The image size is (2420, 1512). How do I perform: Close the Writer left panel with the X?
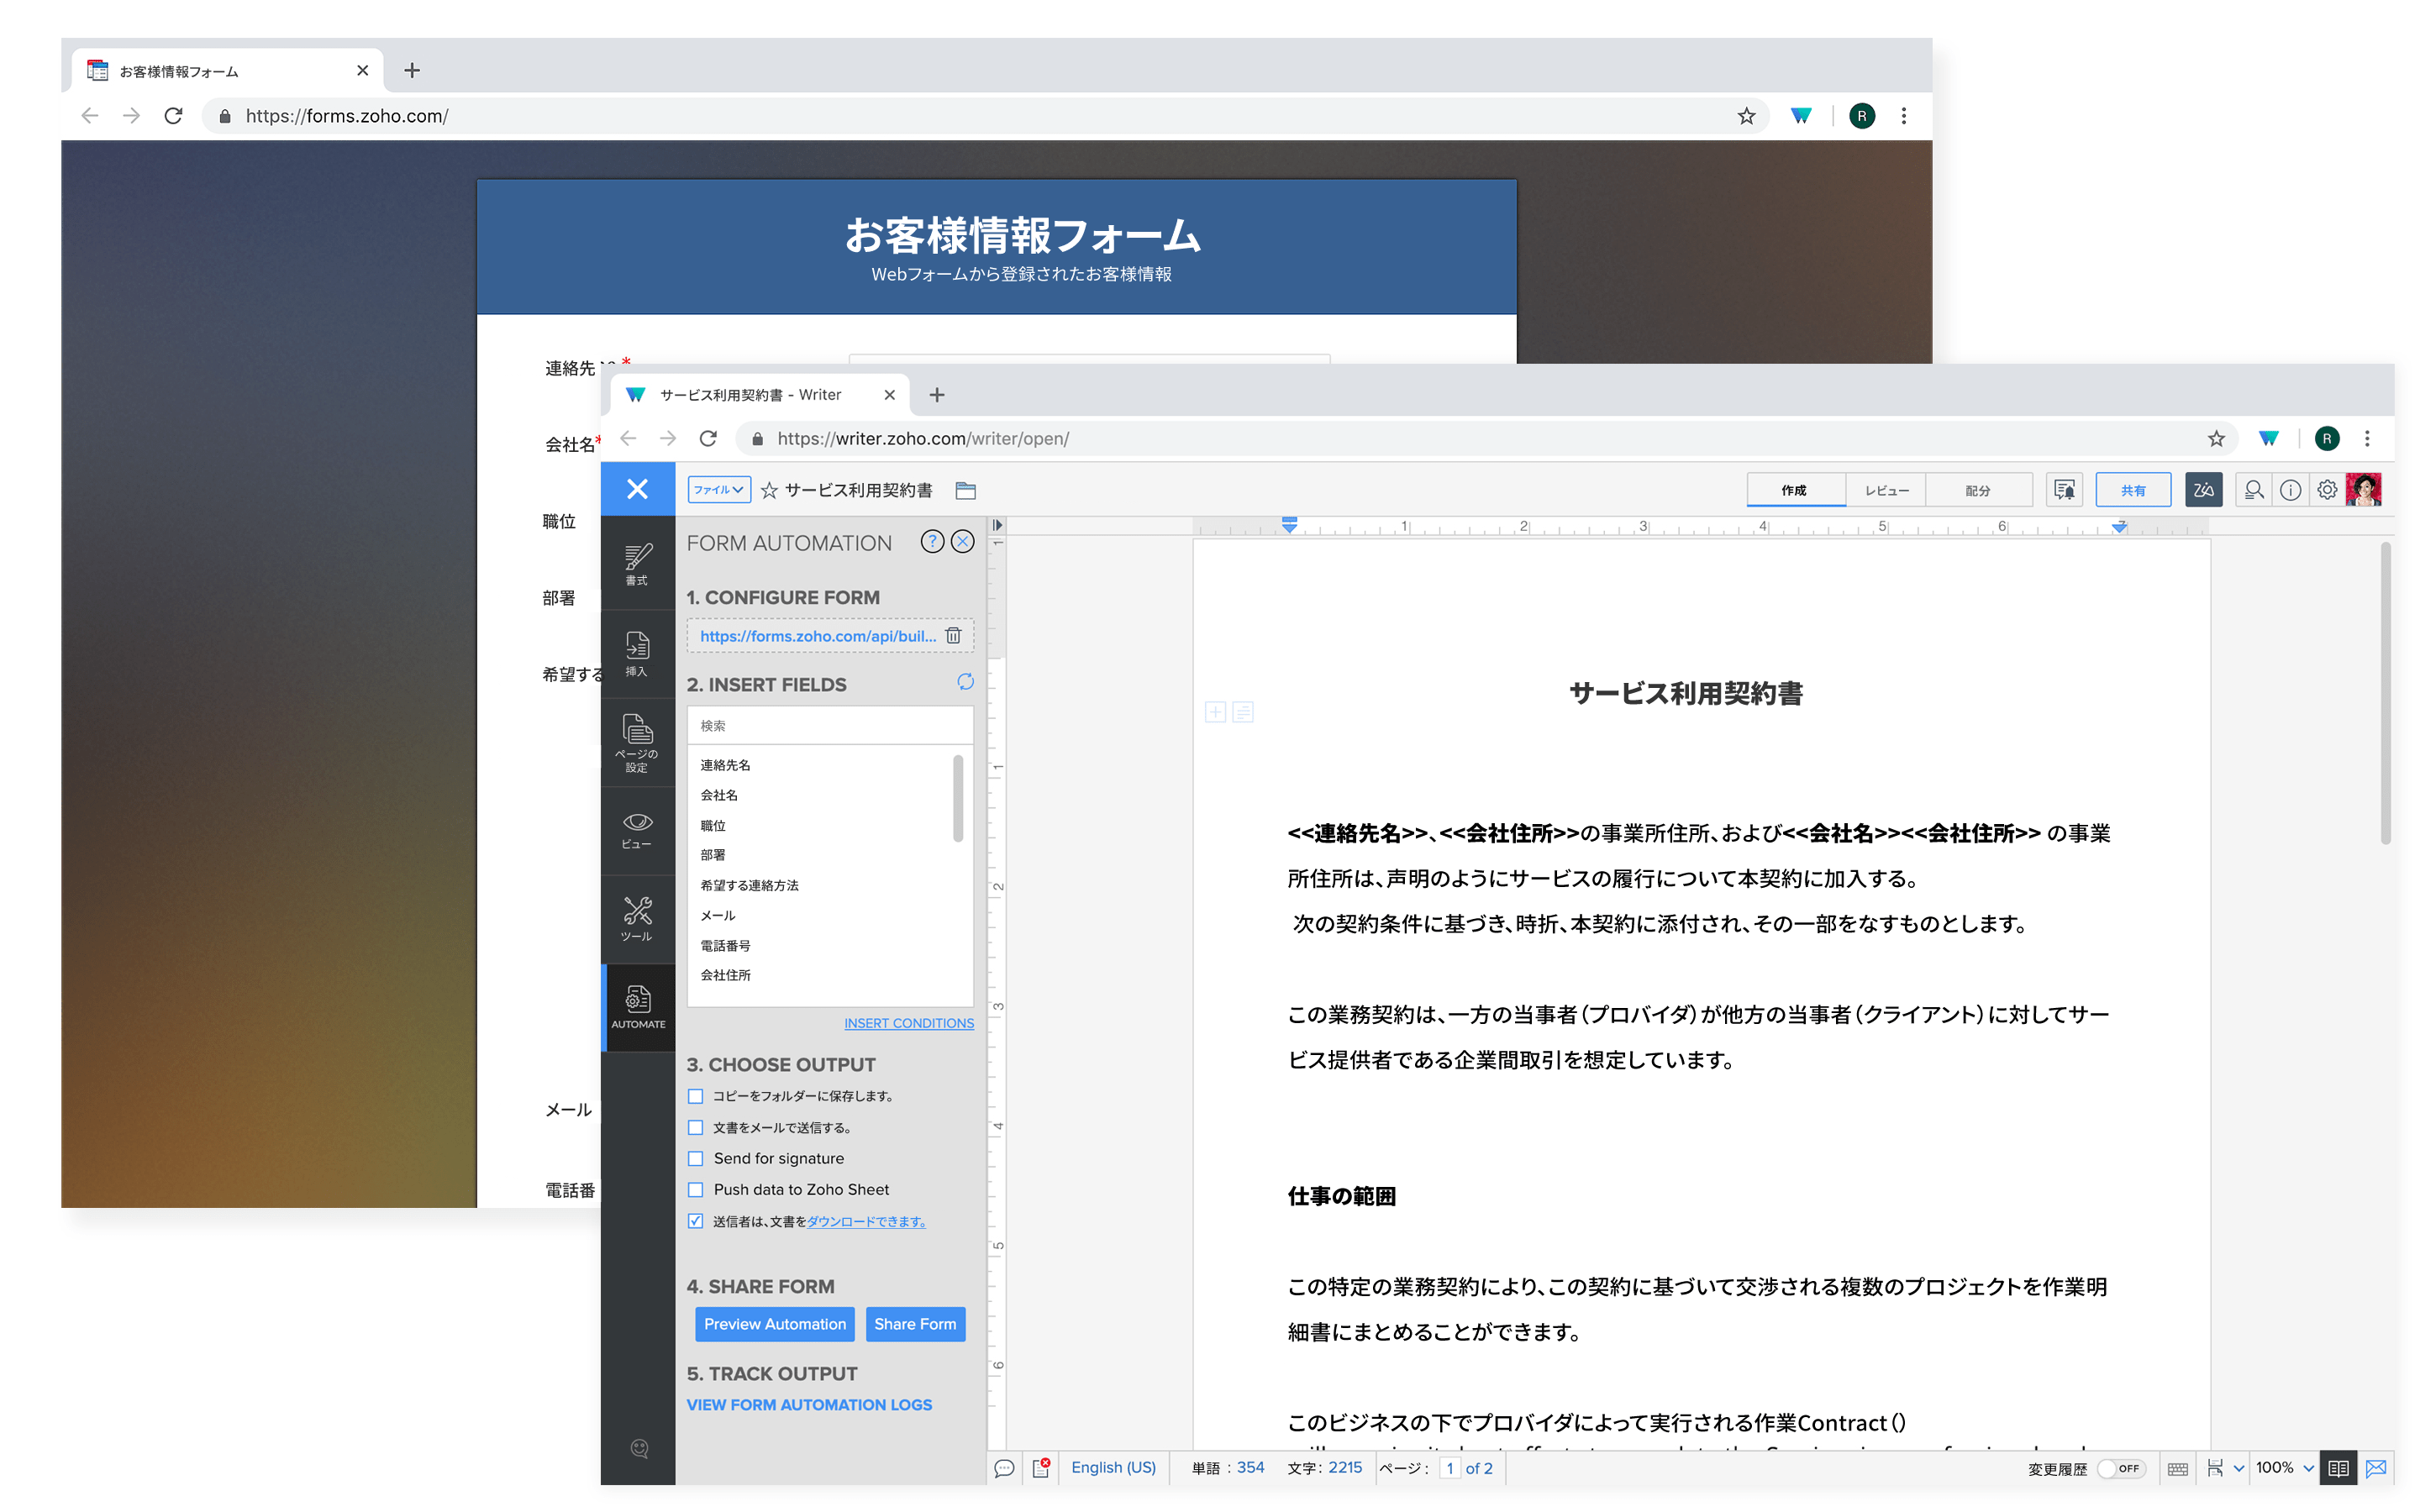point(637,489)
